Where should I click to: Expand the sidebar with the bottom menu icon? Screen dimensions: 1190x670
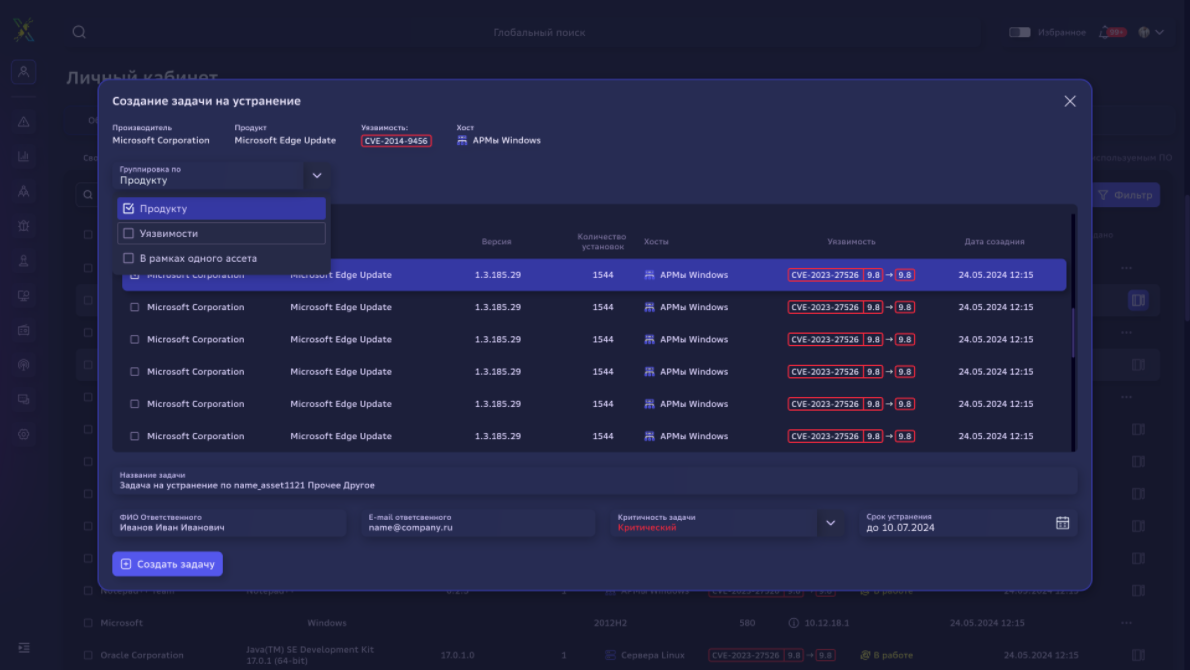pyautogui.click(x=24, y=647)
